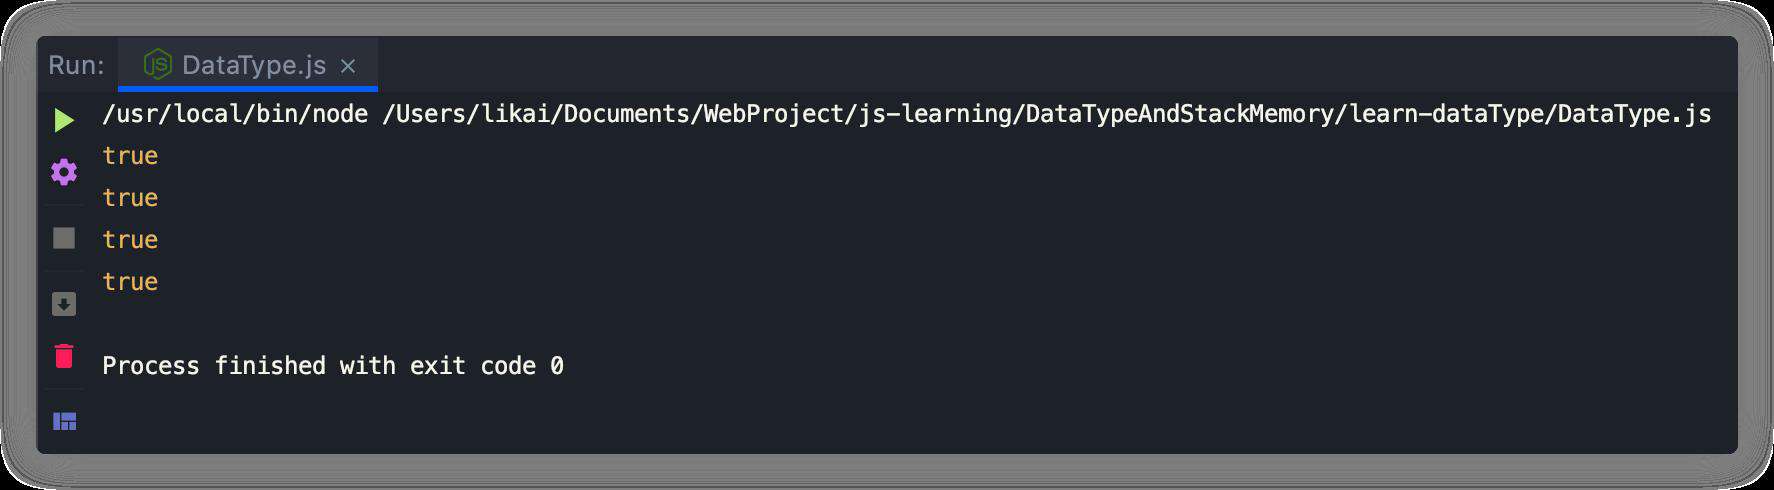The image size is (1774, 490).
Task: Select the DataType.js run tab
Action: 248,65
